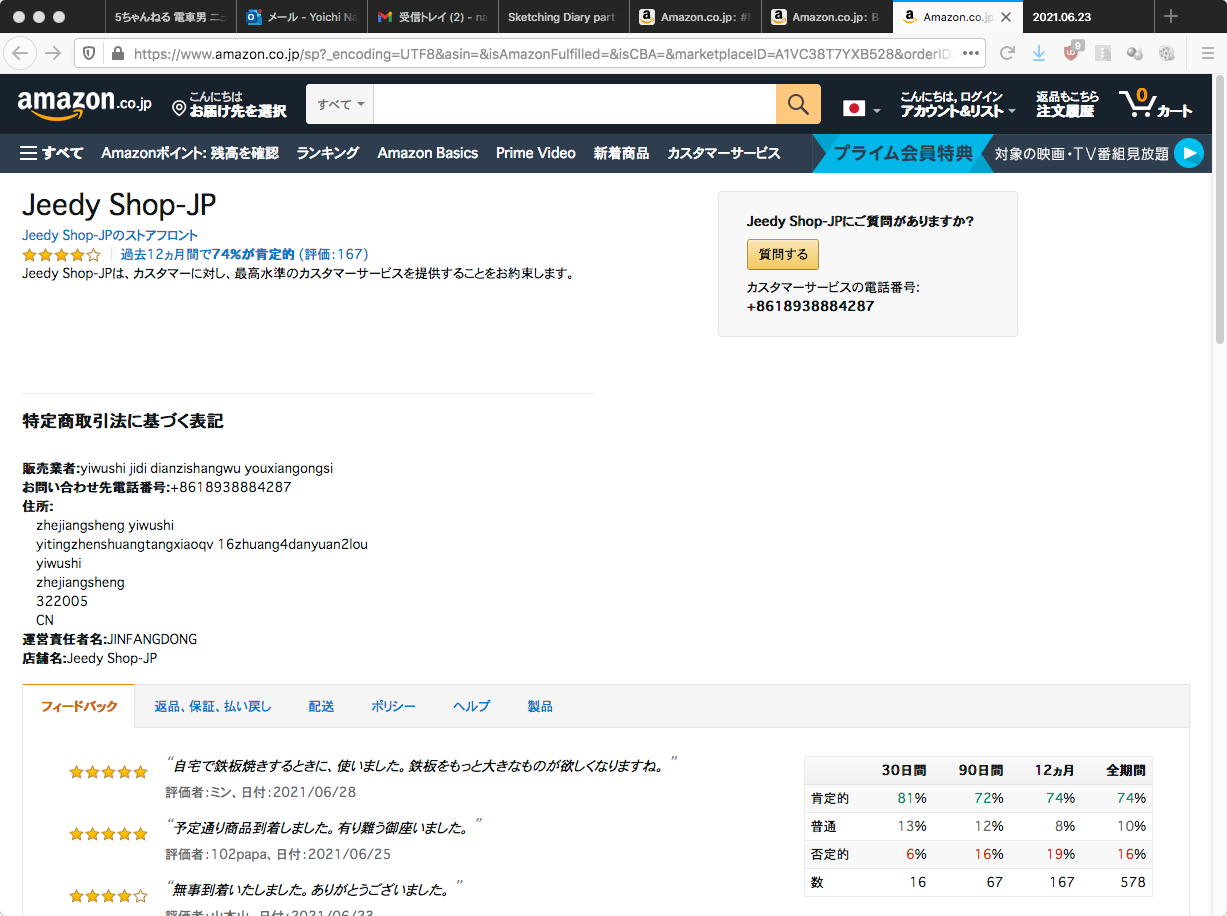Open Amazon Basics in the nav bar
The width and height of the screenshot is (1227, 916).
pos(428,153)
